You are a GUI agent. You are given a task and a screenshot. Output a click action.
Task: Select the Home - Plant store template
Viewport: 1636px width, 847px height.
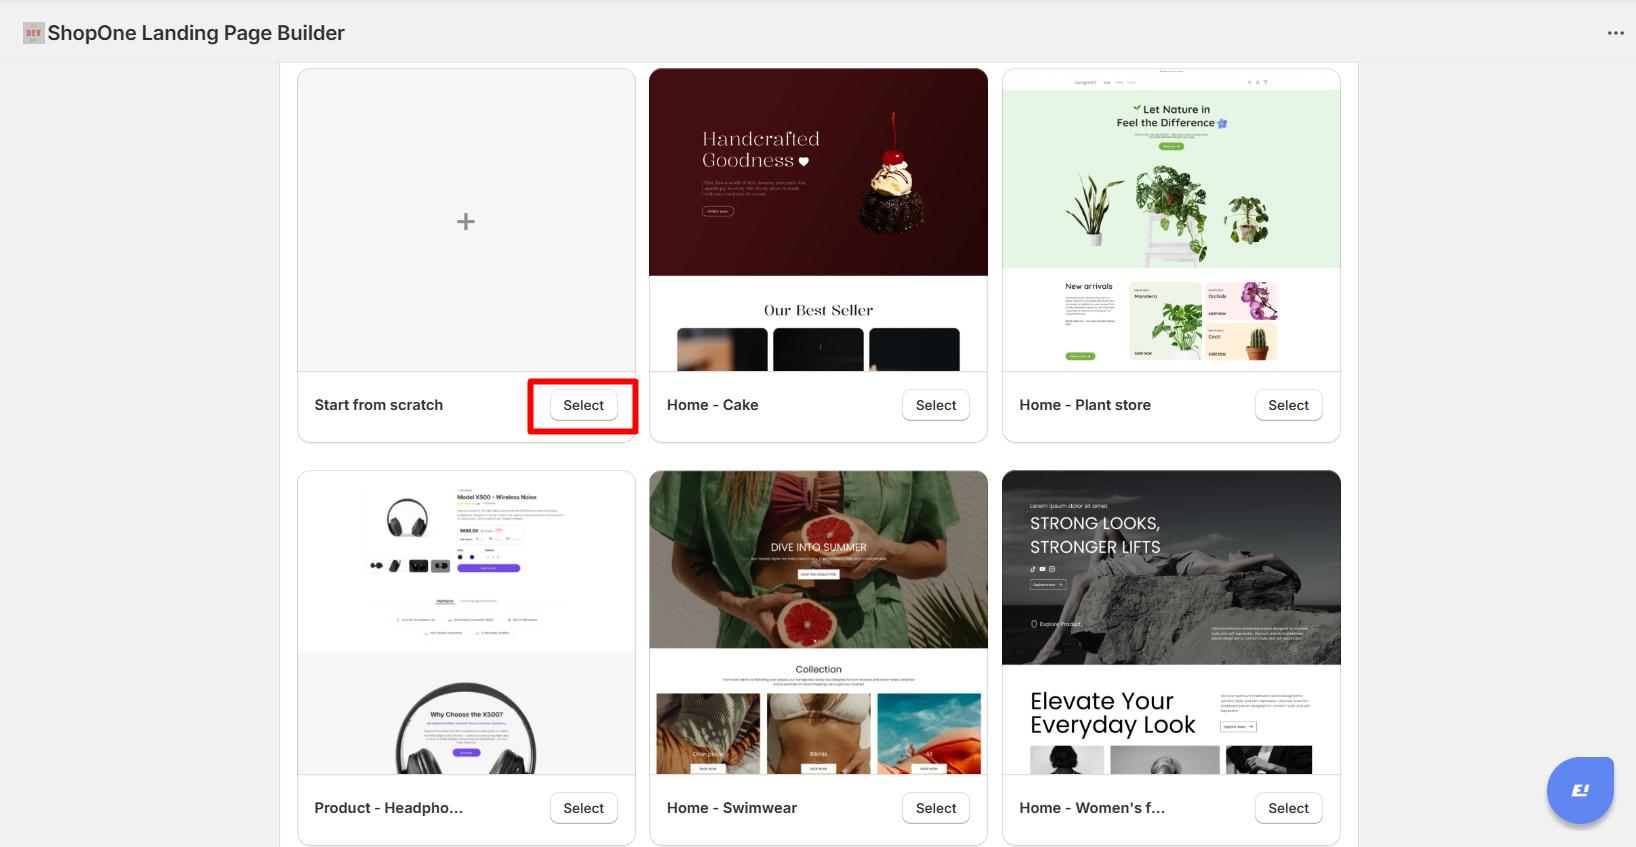tap(1288, 405)
